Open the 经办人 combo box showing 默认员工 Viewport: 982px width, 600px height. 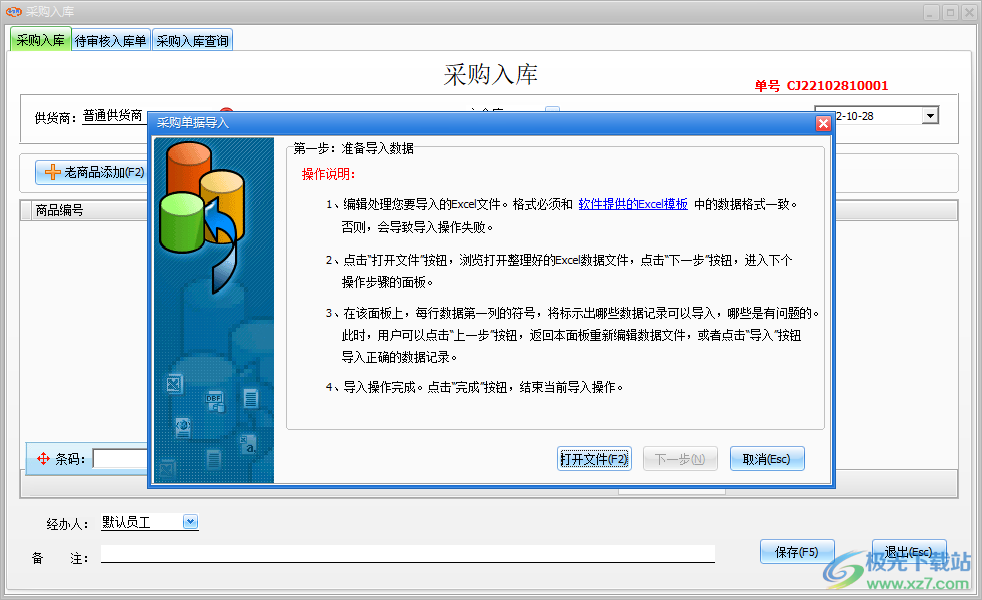coord(190,521)
